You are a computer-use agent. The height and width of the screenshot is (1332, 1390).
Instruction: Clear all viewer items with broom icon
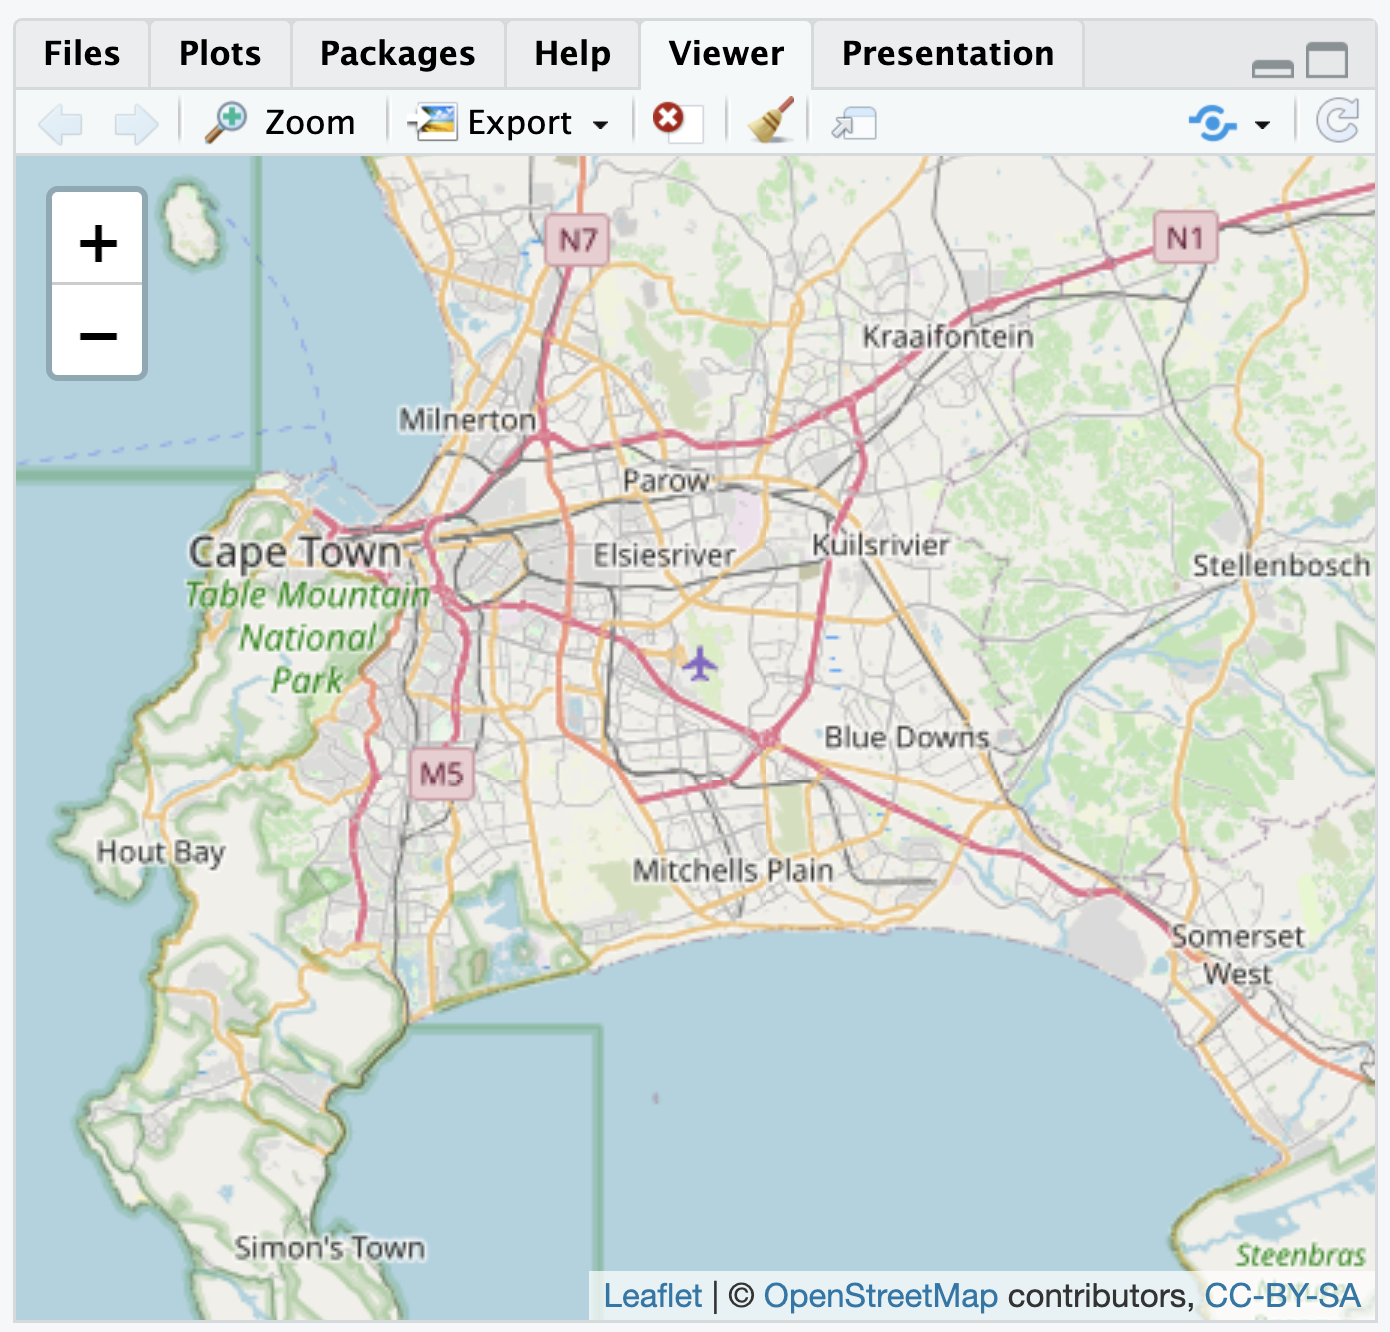click(770, 120)
